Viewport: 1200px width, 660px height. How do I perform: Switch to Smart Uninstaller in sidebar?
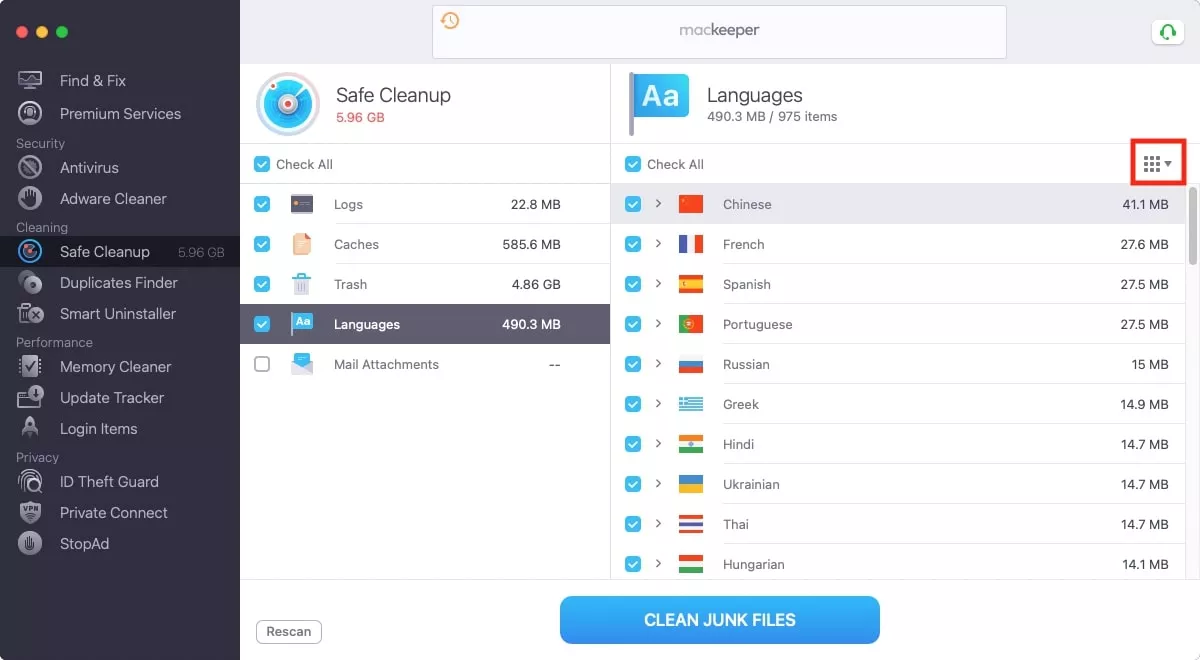pyautogui.click(x=120, y=314)
